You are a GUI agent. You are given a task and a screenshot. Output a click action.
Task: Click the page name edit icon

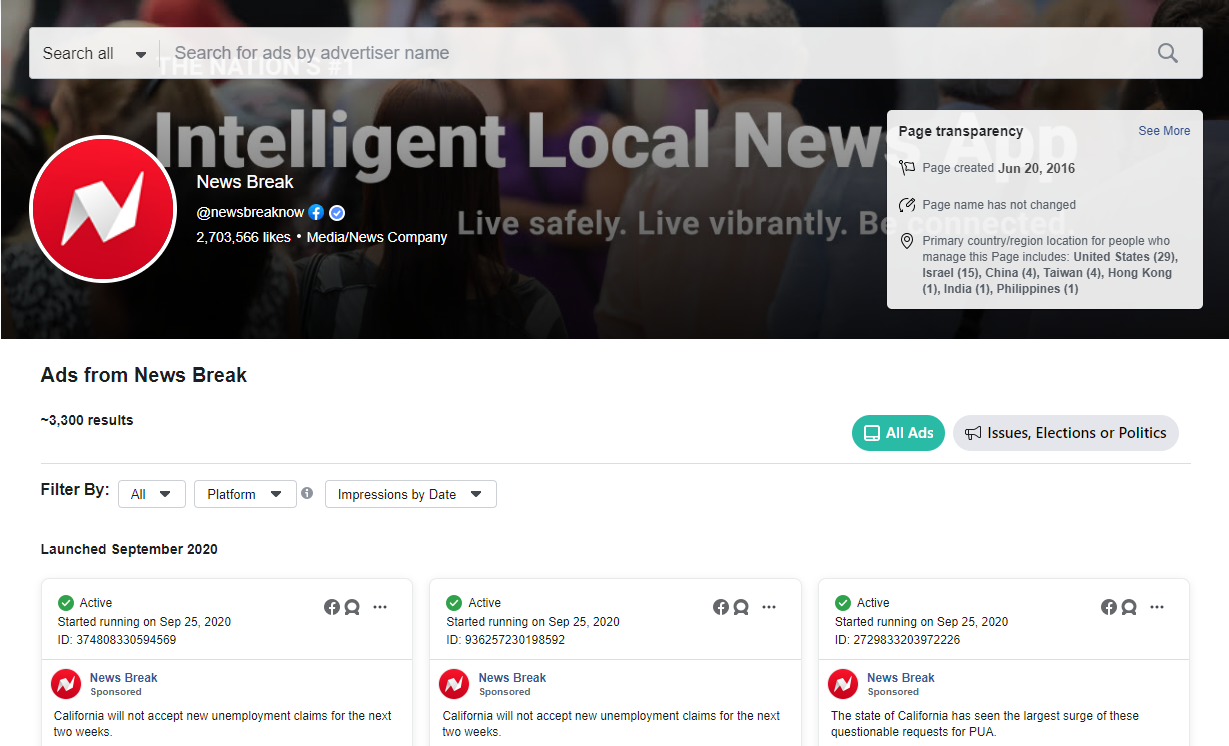pyautogui.click(x=907, y=205)
